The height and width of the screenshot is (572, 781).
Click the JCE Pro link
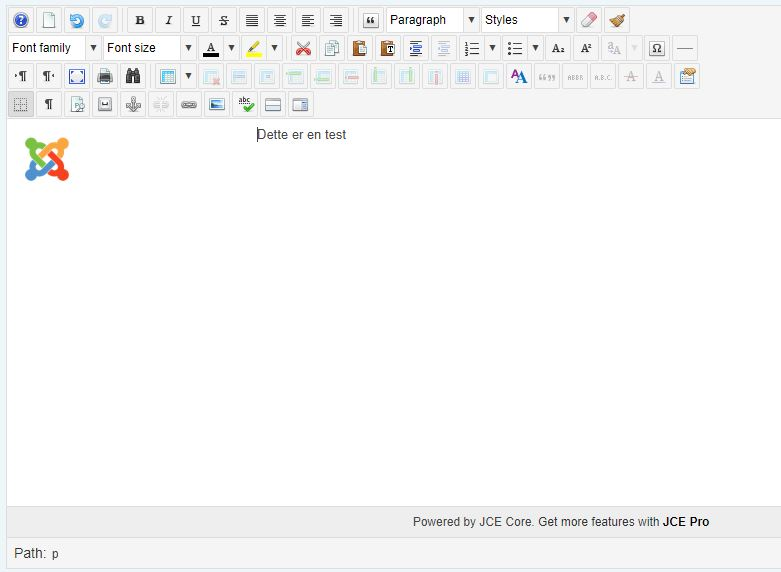point(685,521)
